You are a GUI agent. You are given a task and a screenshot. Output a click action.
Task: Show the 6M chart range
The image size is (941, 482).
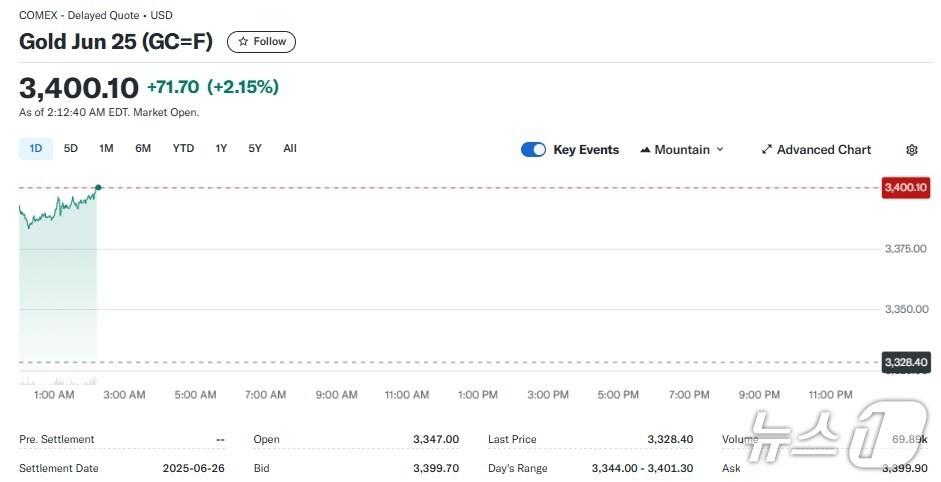coord(143,149)
